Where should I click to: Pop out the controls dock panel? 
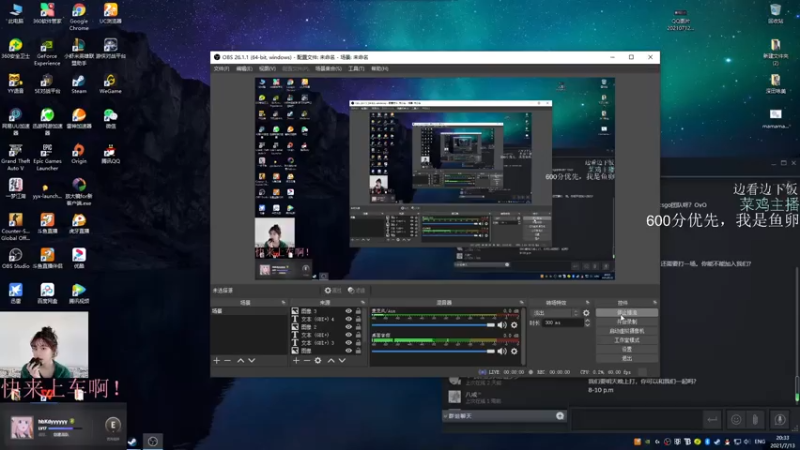(655, 303)
